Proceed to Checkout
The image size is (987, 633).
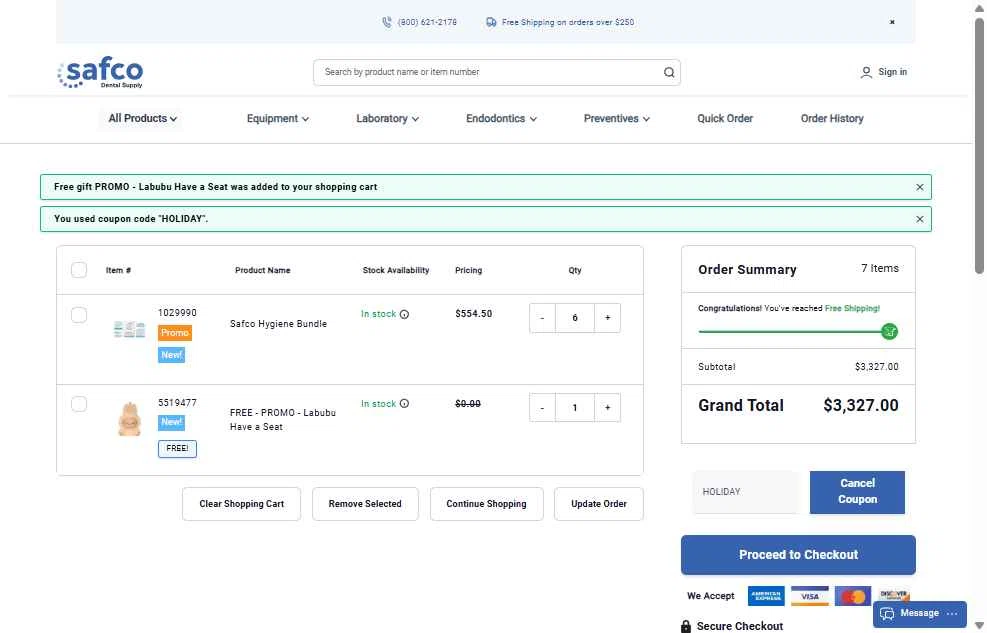pyautogui.click(x=798, y=555)
